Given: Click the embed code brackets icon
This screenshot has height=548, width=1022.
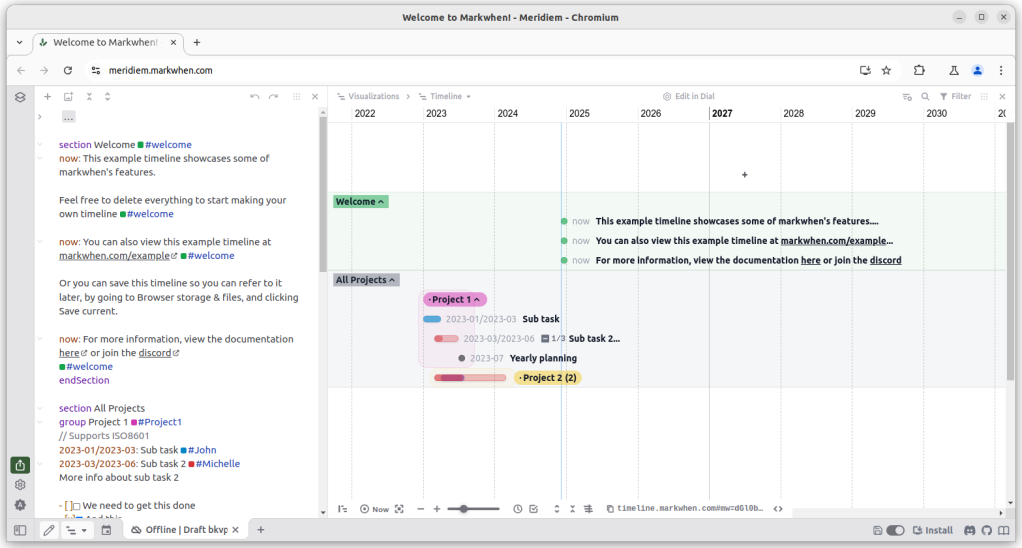Looking at the screenshot, I should tap(778, 509).
